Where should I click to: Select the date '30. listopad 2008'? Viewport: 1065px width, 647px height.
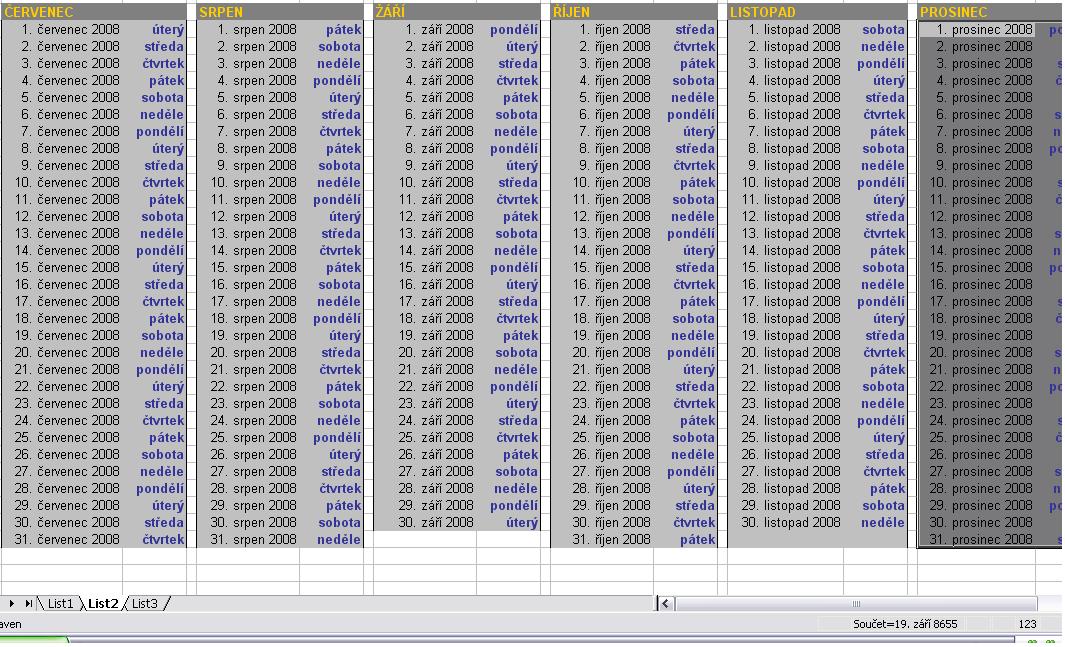[786, 523]
